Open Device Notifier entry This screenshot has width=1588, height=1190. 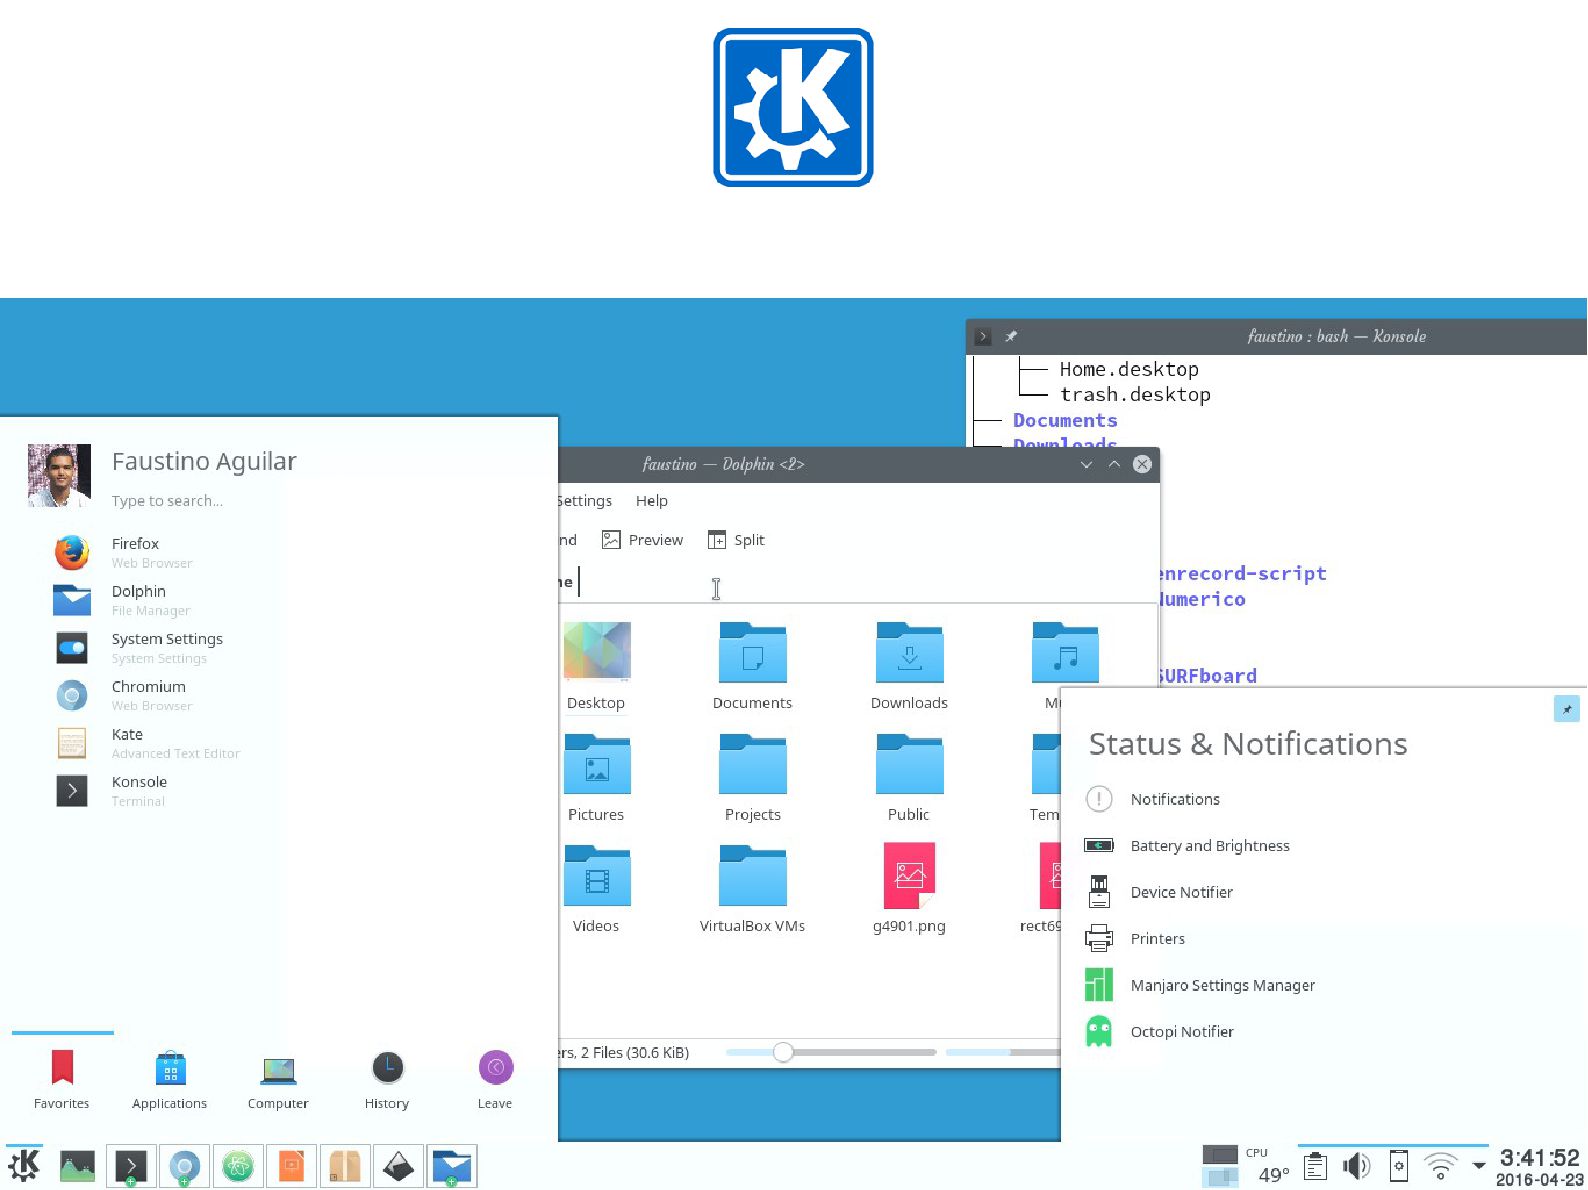(x=1159, y=892)
